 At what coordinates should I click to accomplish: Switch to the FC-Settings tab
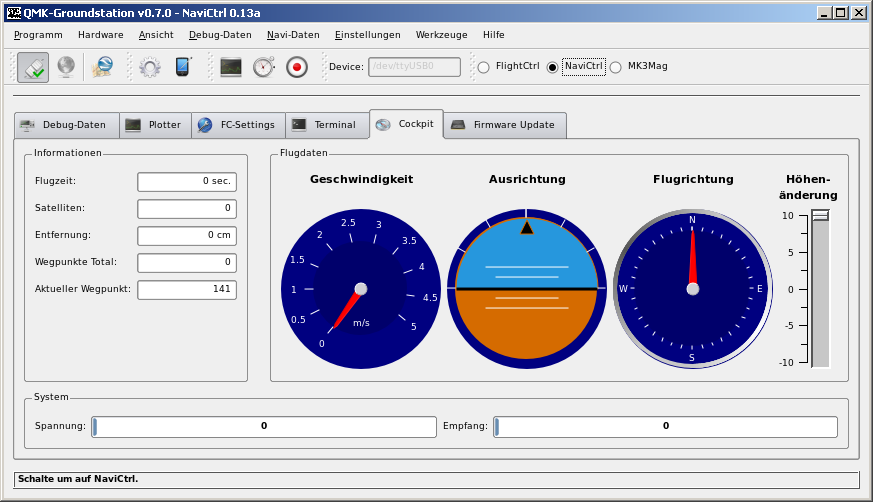[x=237, y=125]
